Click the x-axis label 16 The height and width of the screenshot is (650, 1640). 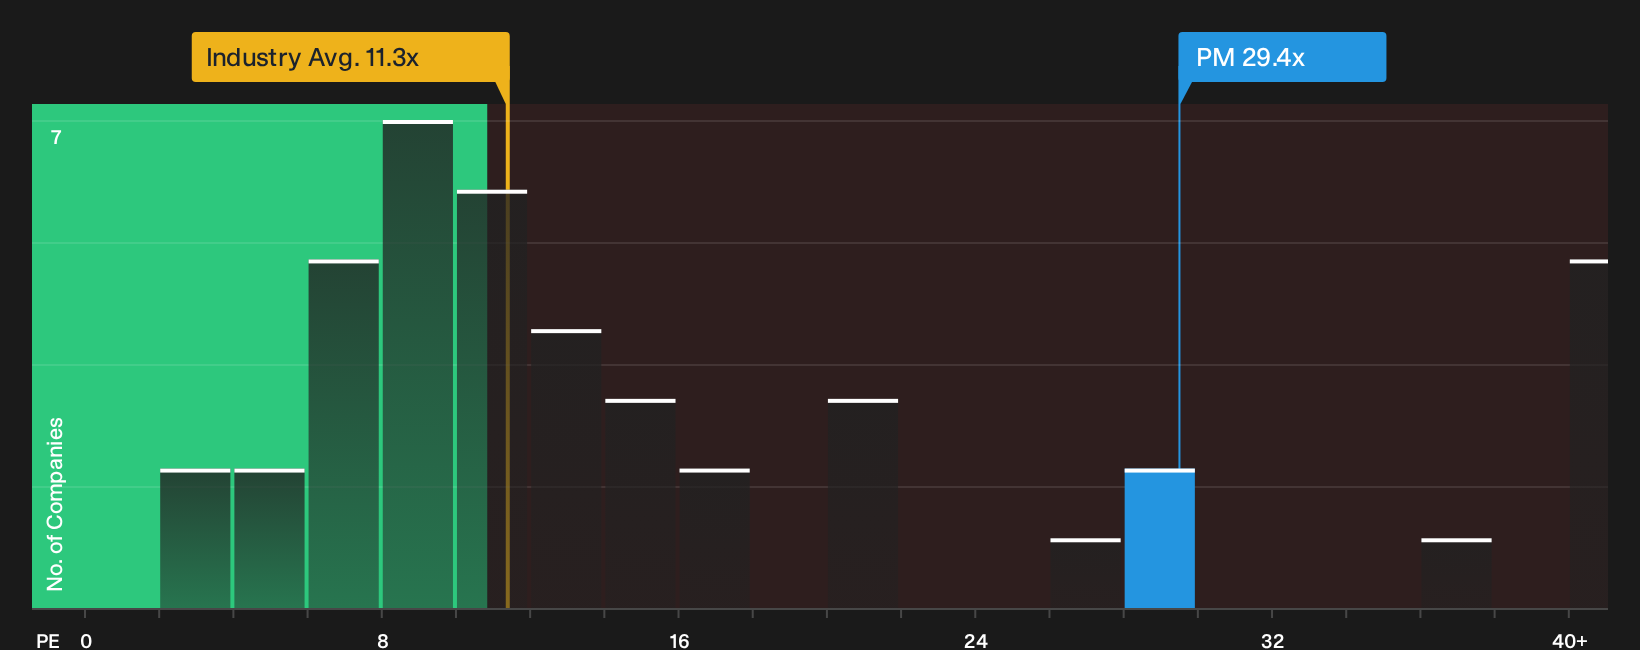click(x=679, y=640)
